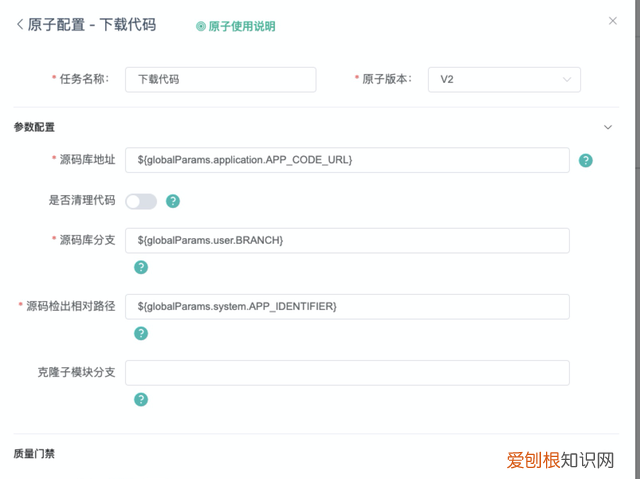Click help icon below 源码库分支 field
The image size is (640, 479).
141,267
